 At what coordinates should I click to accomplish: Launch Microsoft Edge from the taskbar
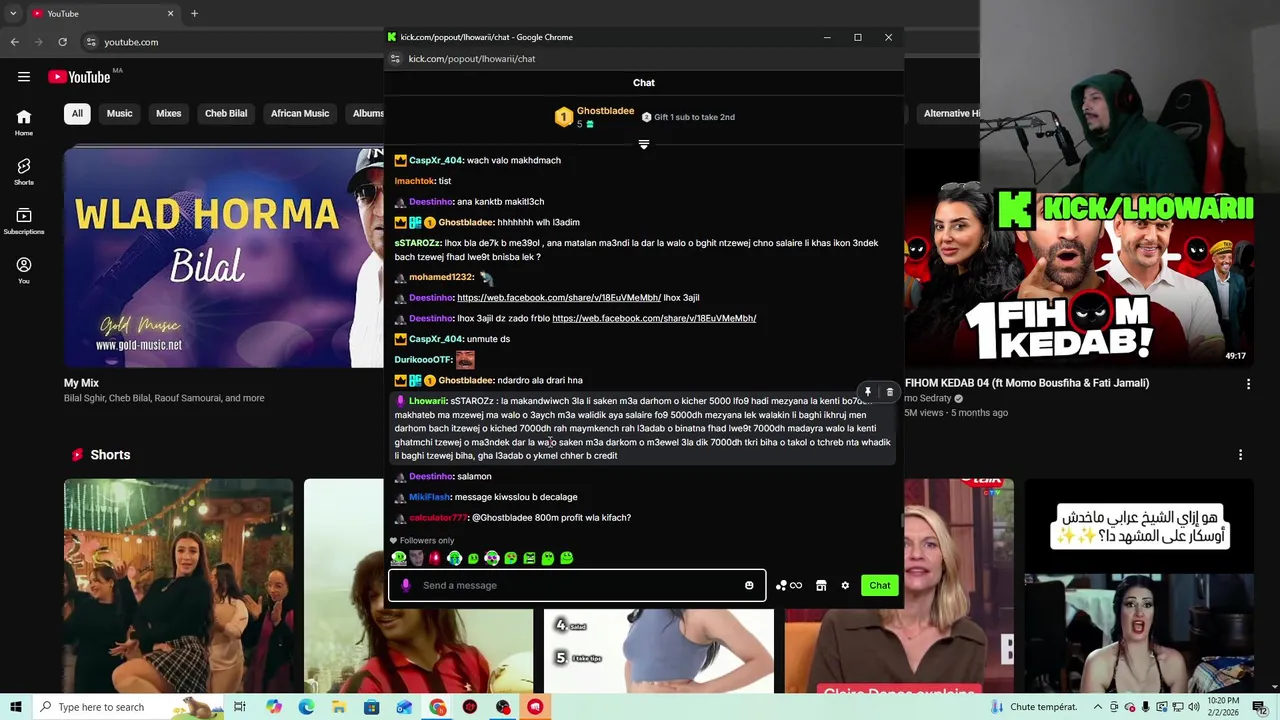coord(306,707)
